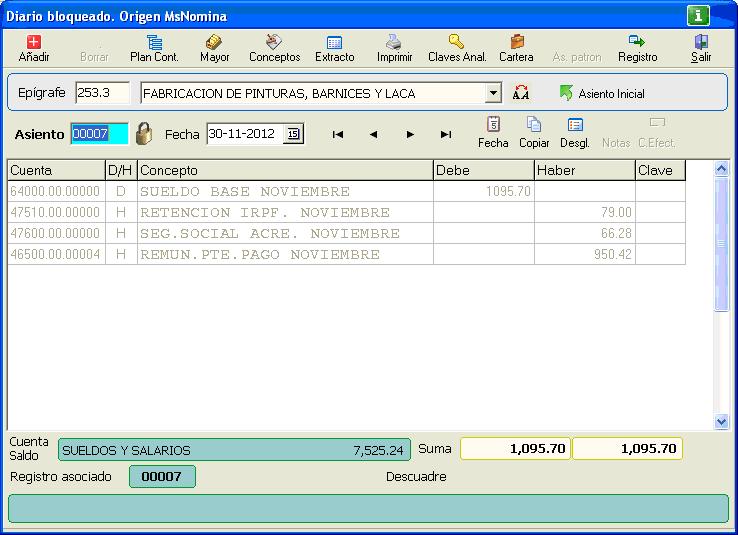The width and height of the screenshot is (738, 535).
Task: Click concept SEG.SOCIAL ACRE. NOVIEMBRE
Action: pos(285,233)
